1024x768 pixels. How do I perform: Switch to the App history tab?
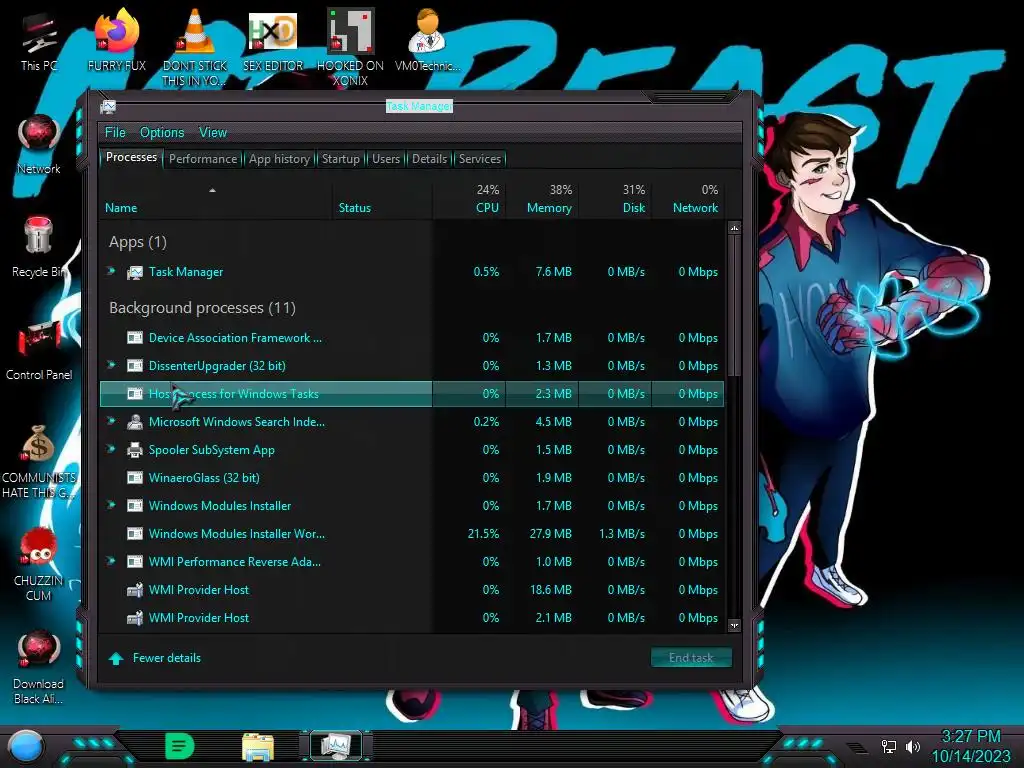(279, 159)
